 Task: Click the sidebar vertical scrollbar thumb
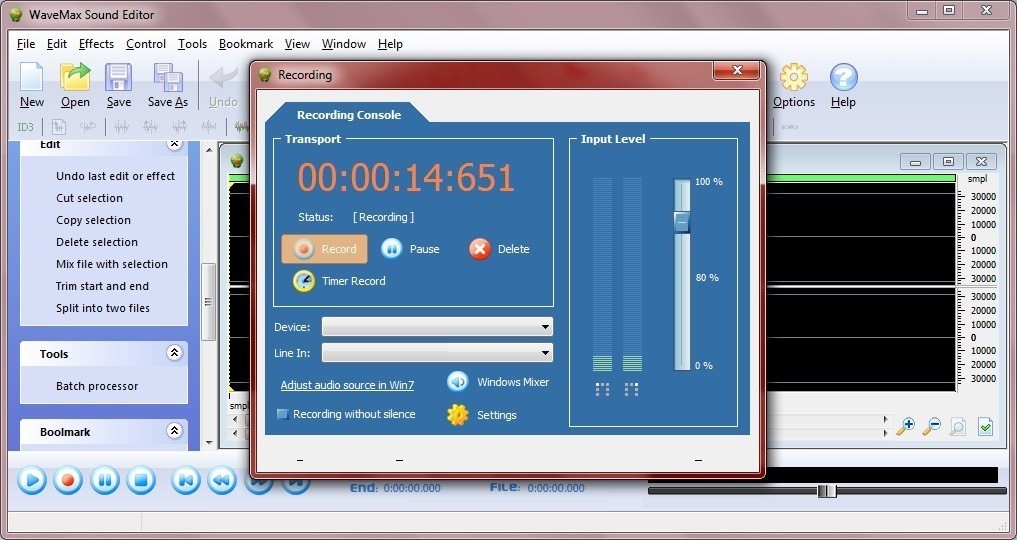click(208, 301)
